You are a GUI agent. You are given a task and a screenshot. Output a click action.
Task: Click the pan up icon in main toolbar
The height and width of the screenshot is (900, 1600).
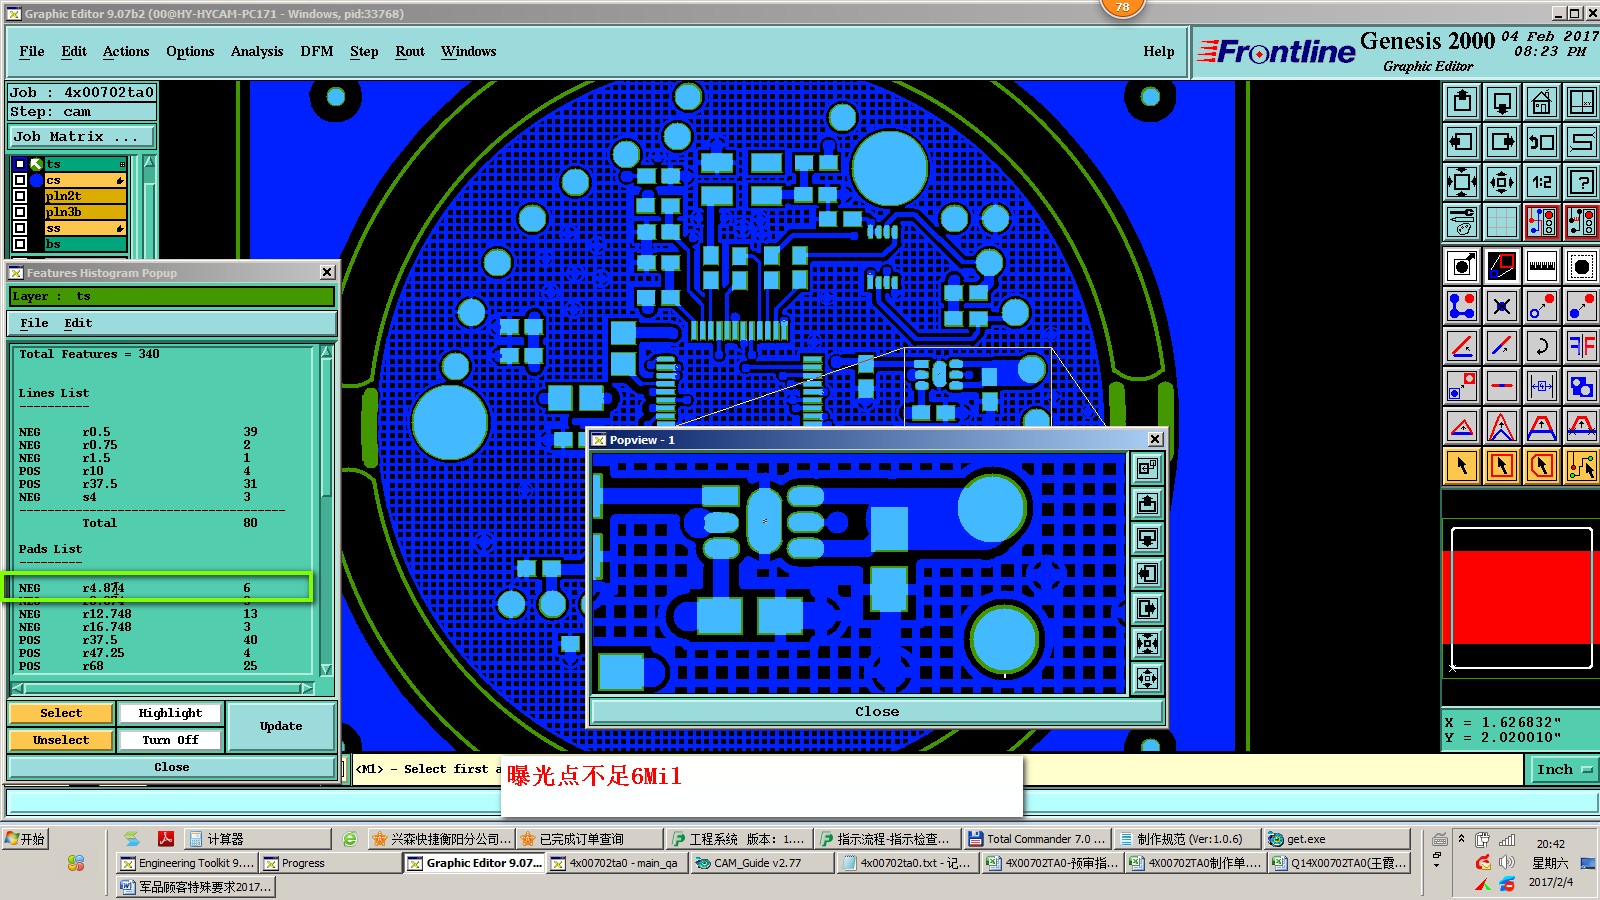pos(1462,102)
